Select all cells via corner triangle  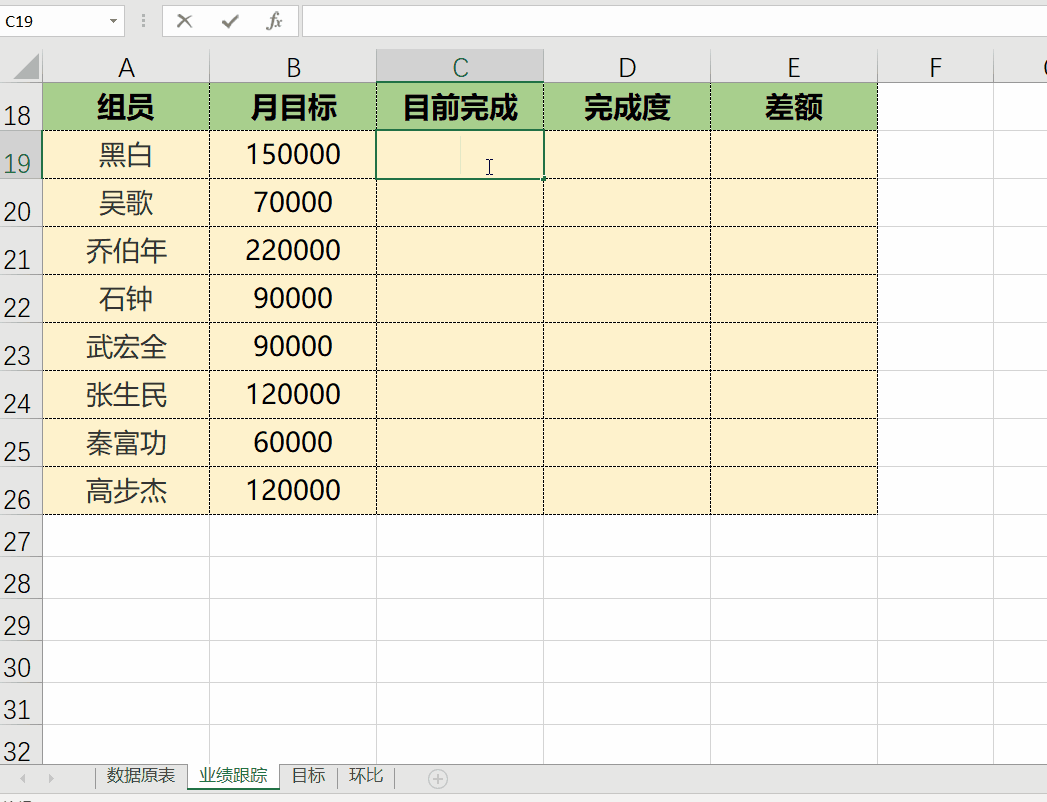coord(26,67)
